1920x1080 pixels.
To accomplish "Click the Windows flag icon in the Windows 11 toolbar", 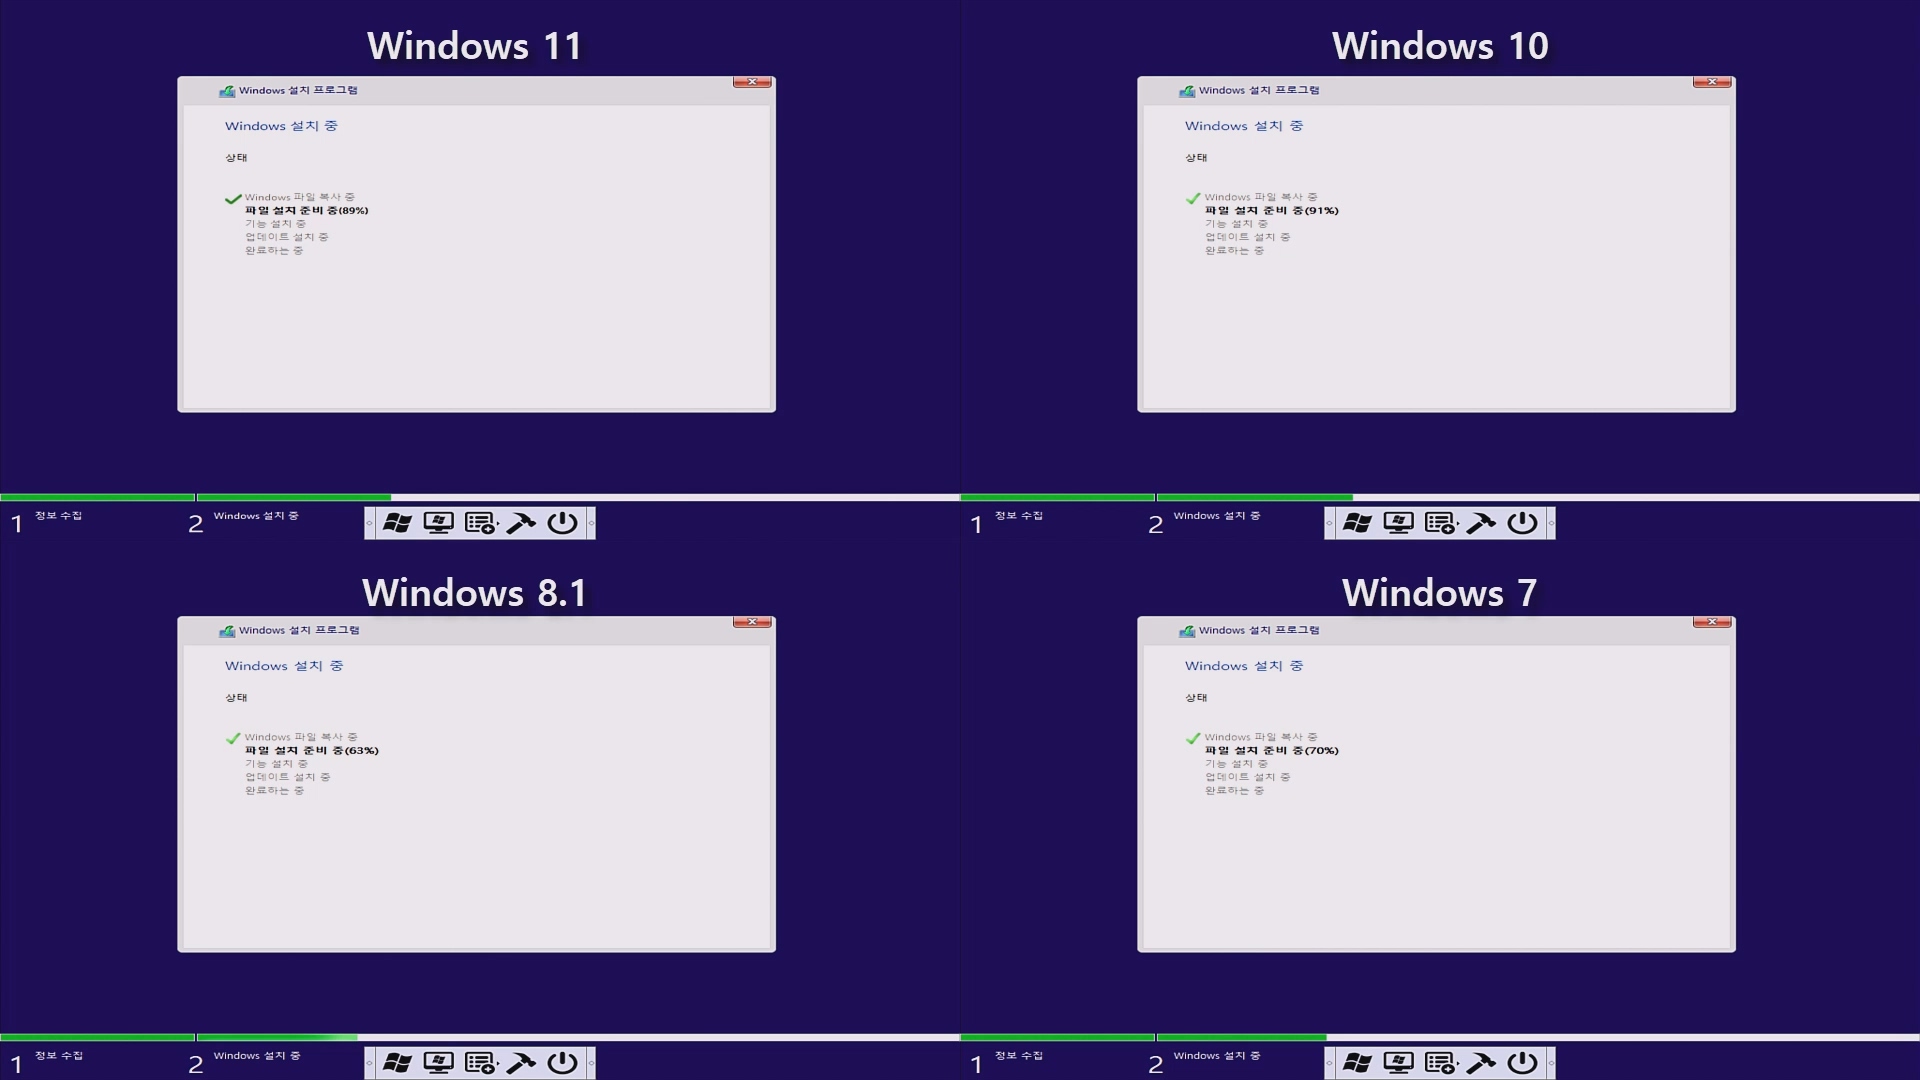I will tap(397, 523).
